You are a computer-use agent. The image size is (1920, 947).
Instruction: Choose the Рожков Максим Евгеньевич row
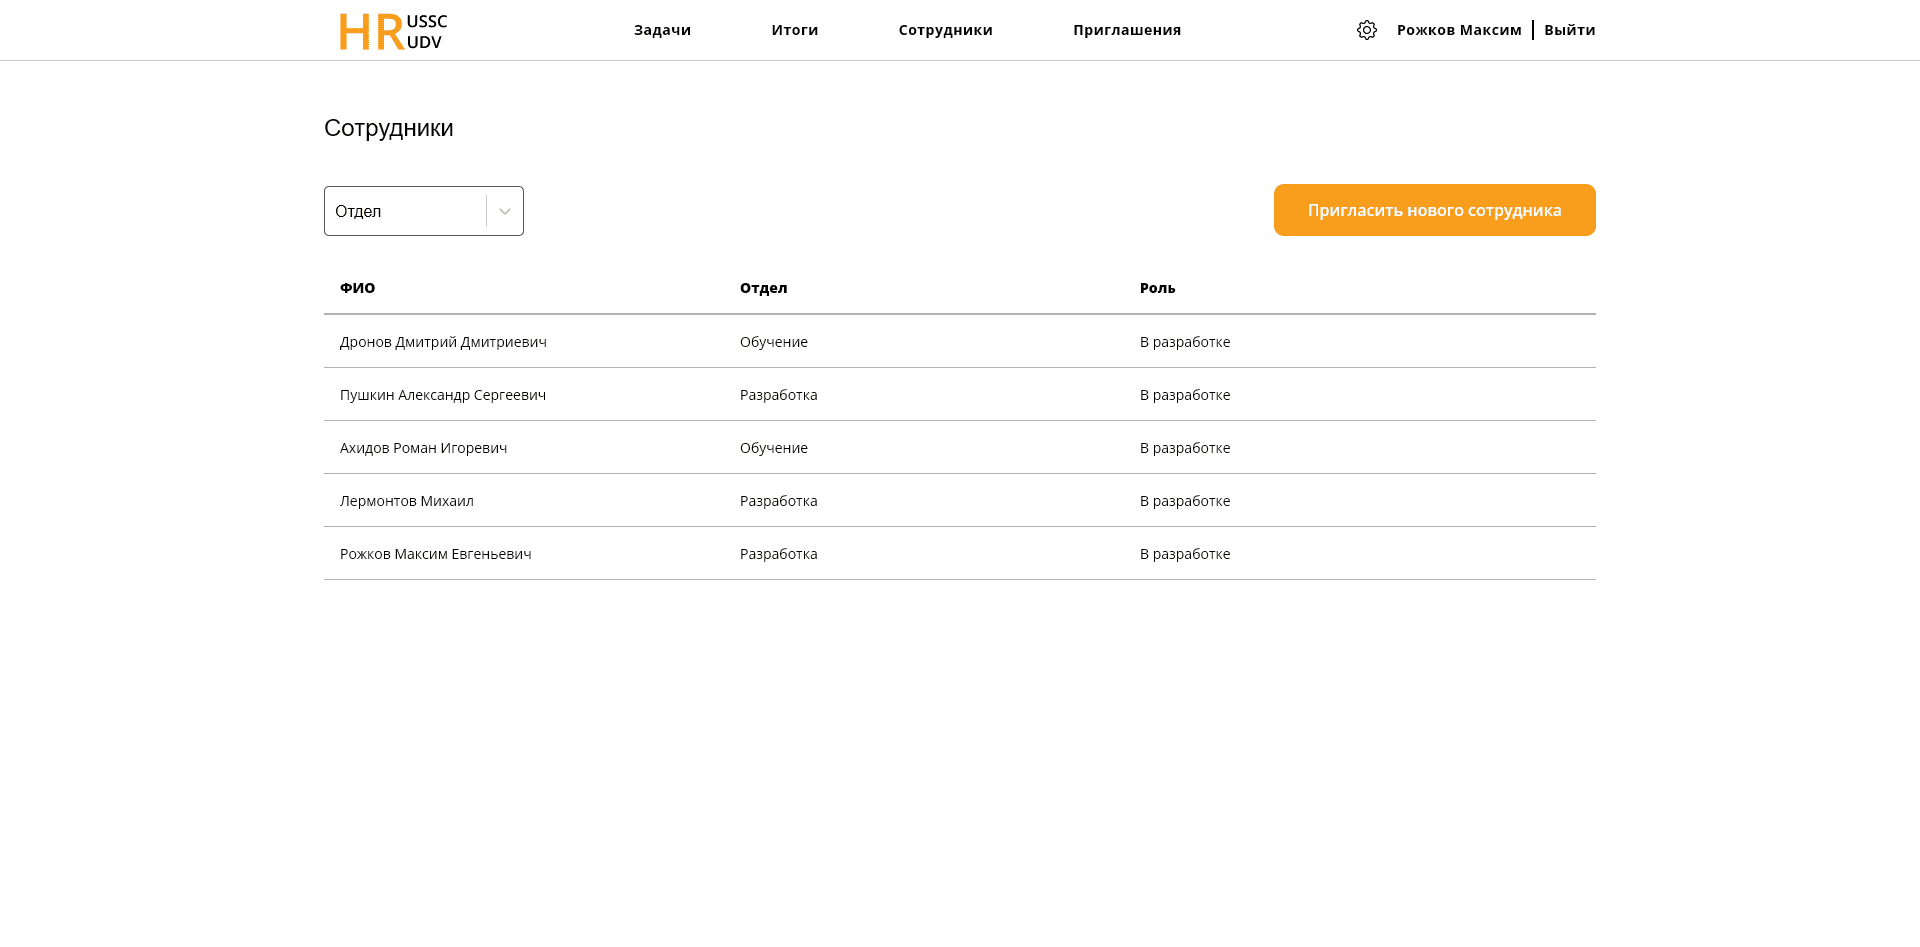tap(435, 554)
